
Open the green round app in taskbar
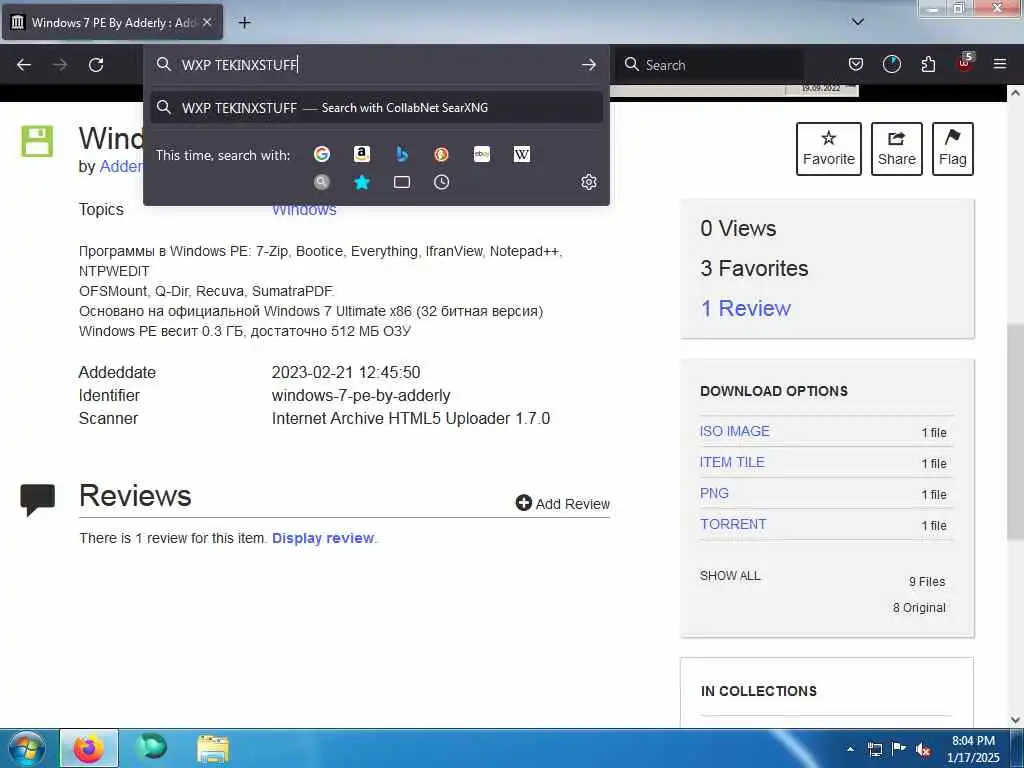152,748
